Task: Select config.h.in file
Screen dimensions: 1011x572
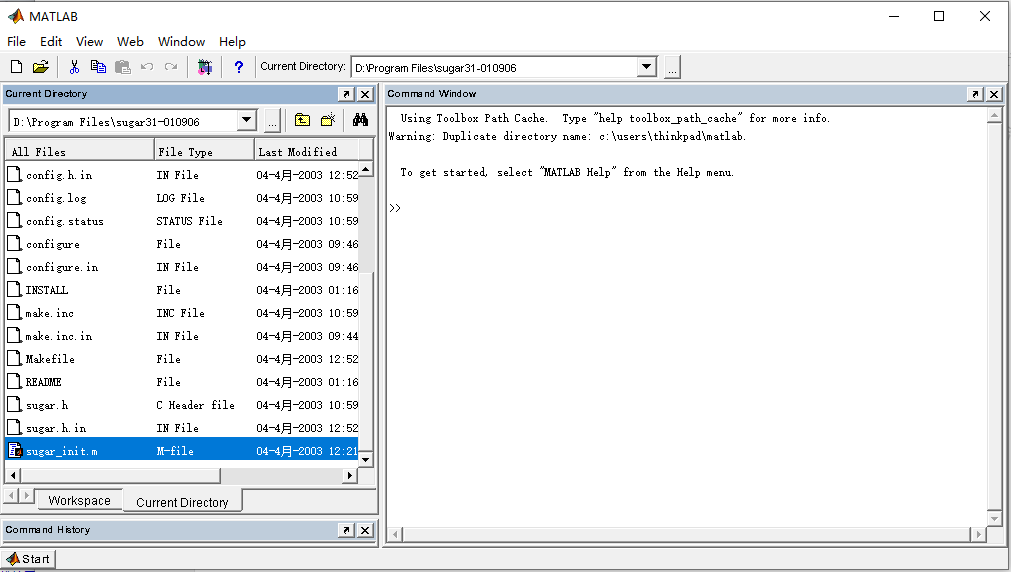Action: point(182,175)
